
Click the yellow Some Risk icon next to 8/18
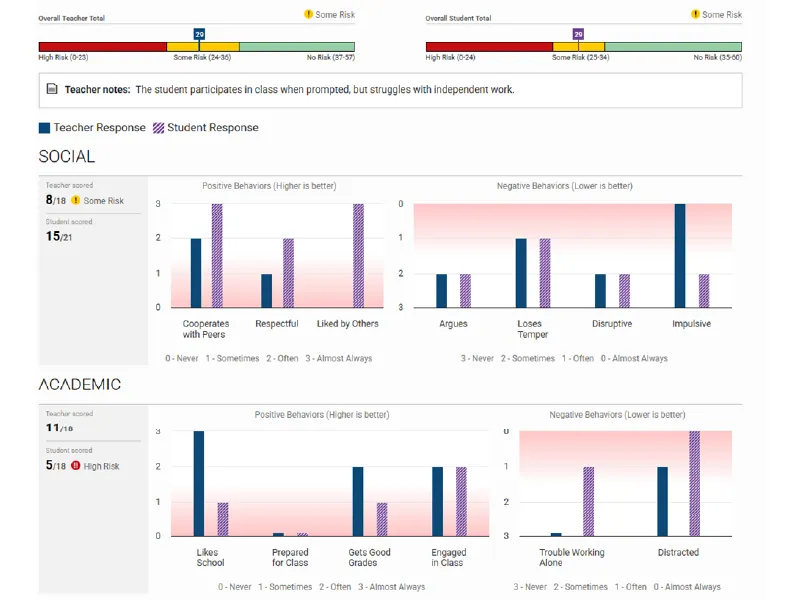tap(76, 200)
